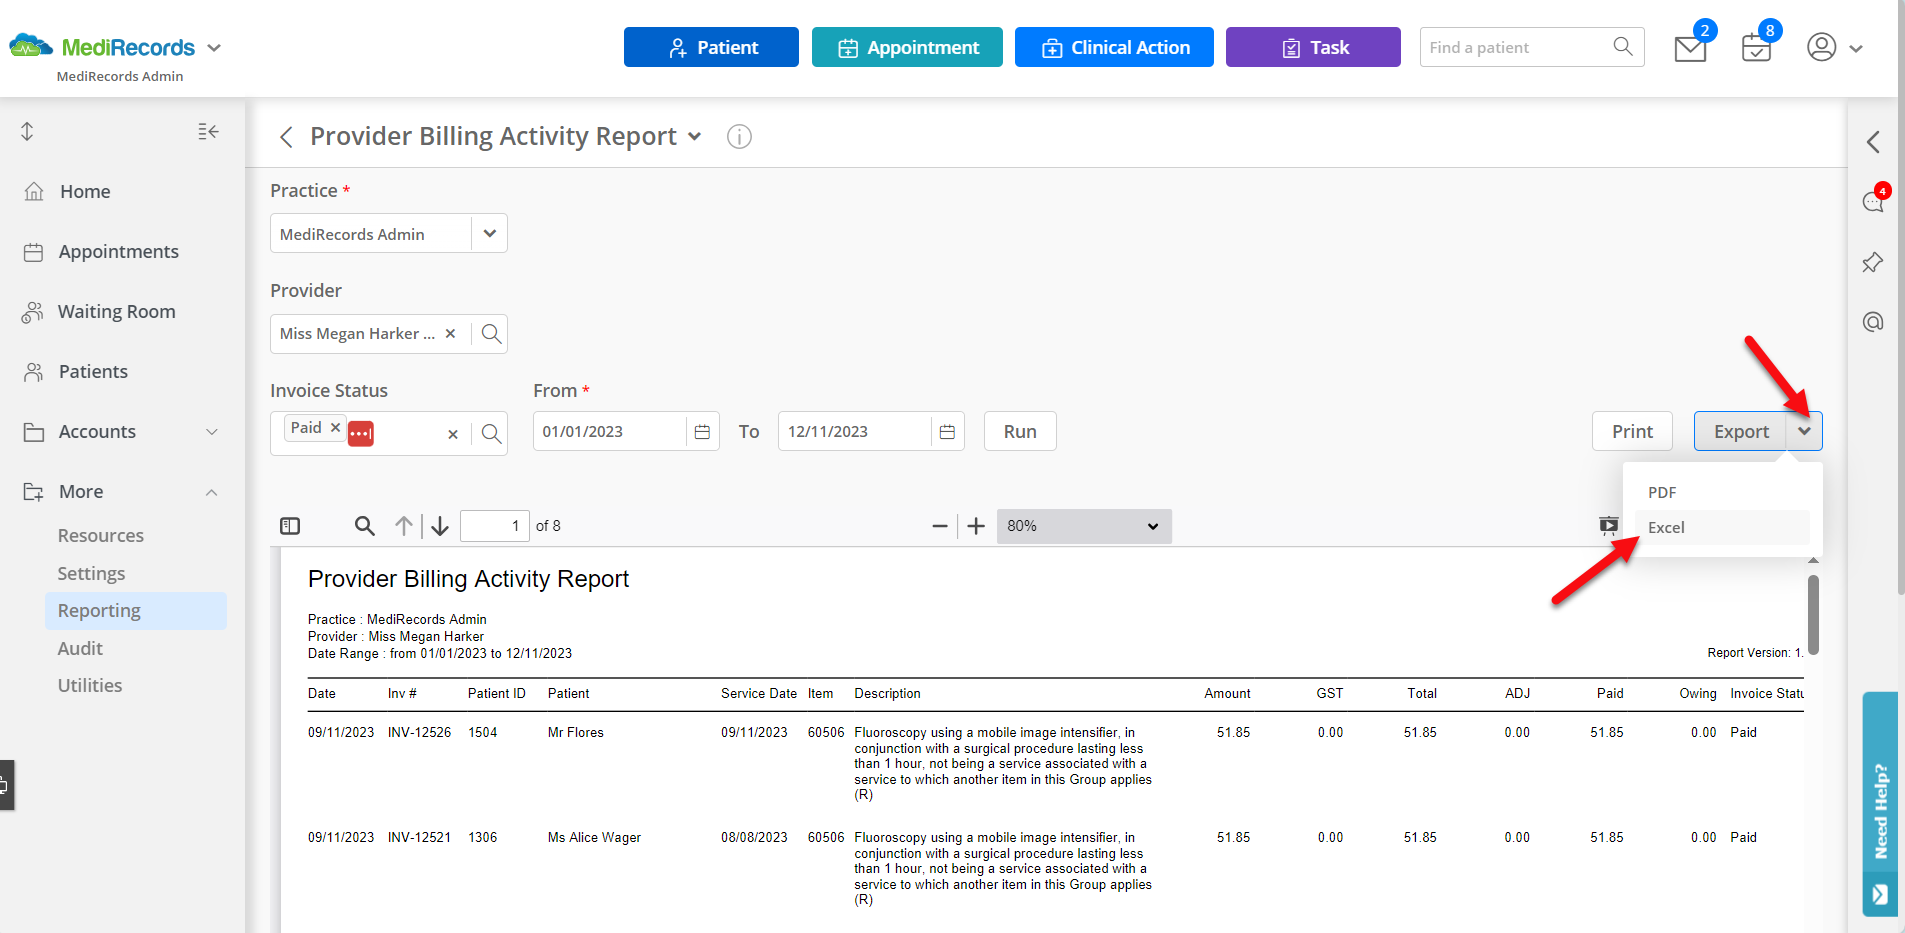Clear all invoice status selections
The width and height of the screenshot is (1905, 933).
(453, 434)
